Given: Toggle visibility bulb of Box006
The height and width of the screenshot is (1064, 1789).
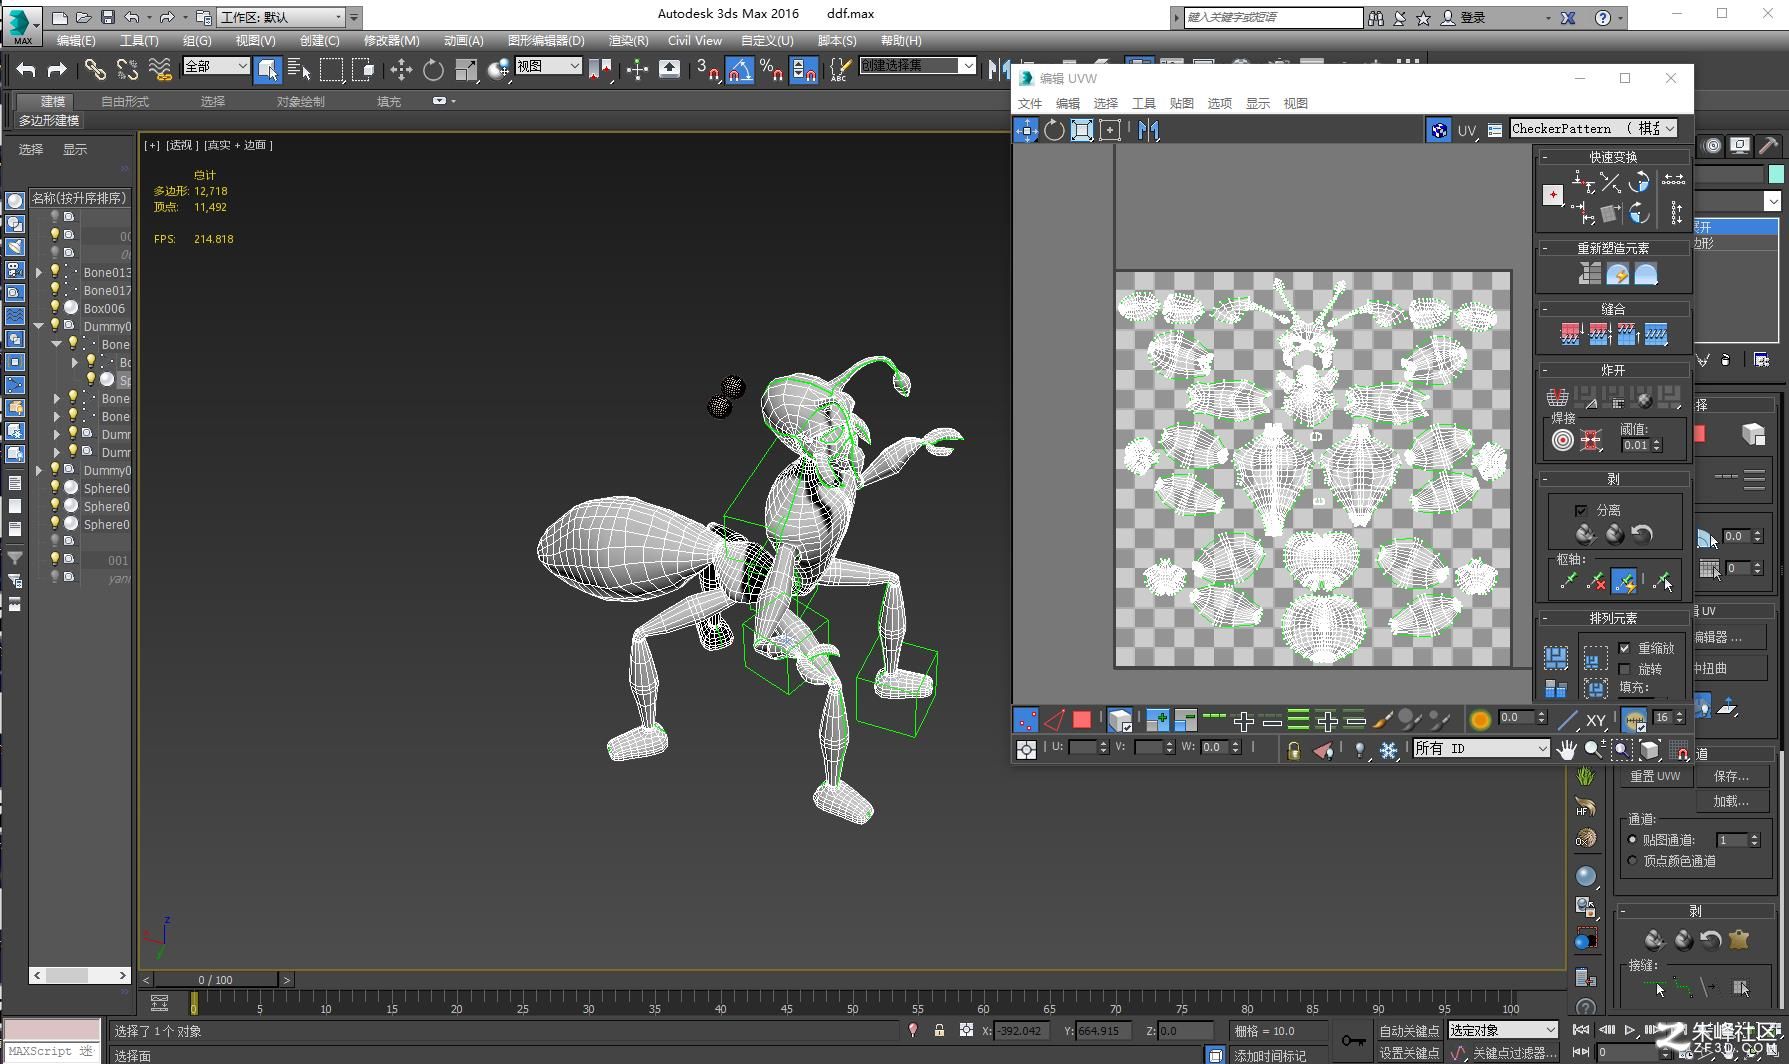Looking at the screenshot, I should point(55,307).
